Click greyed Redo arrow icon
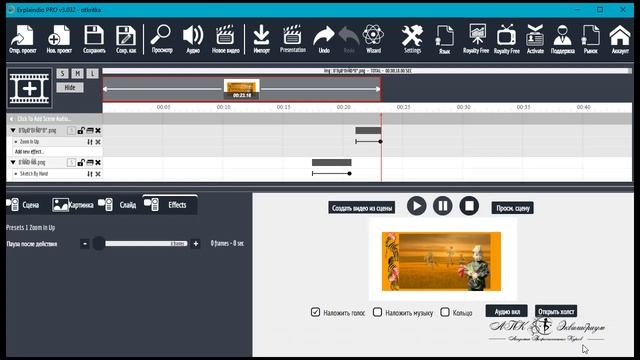This screenshot has width=640, height=360. 349,39
